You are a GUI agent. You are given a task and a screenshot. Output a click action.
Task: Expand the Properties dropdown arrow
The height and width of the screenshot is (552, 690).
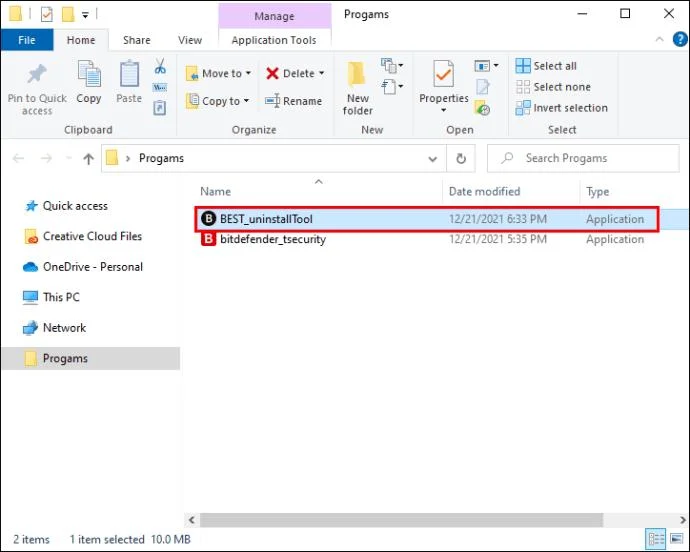point(444,110)
